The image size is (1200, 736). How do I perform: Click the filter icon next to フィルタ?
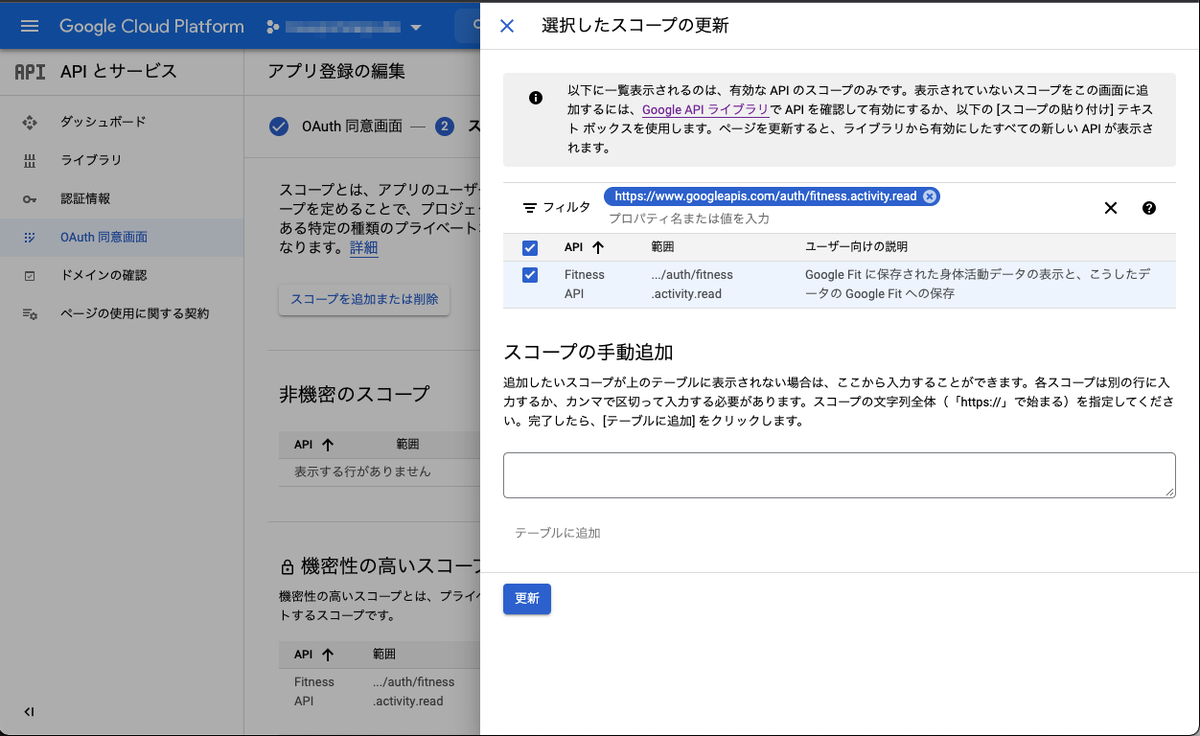tap(530, 208)
